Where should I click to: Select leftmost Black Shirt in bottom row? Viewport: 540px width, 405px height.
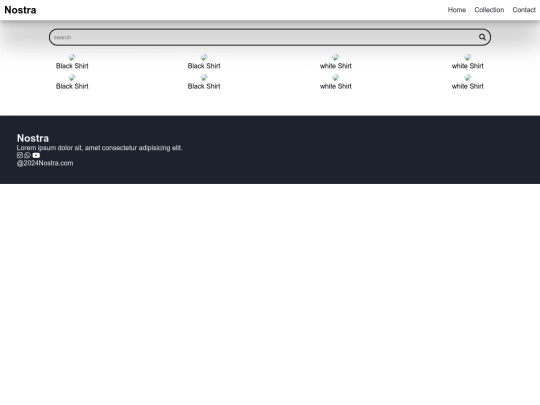[72, 82]
